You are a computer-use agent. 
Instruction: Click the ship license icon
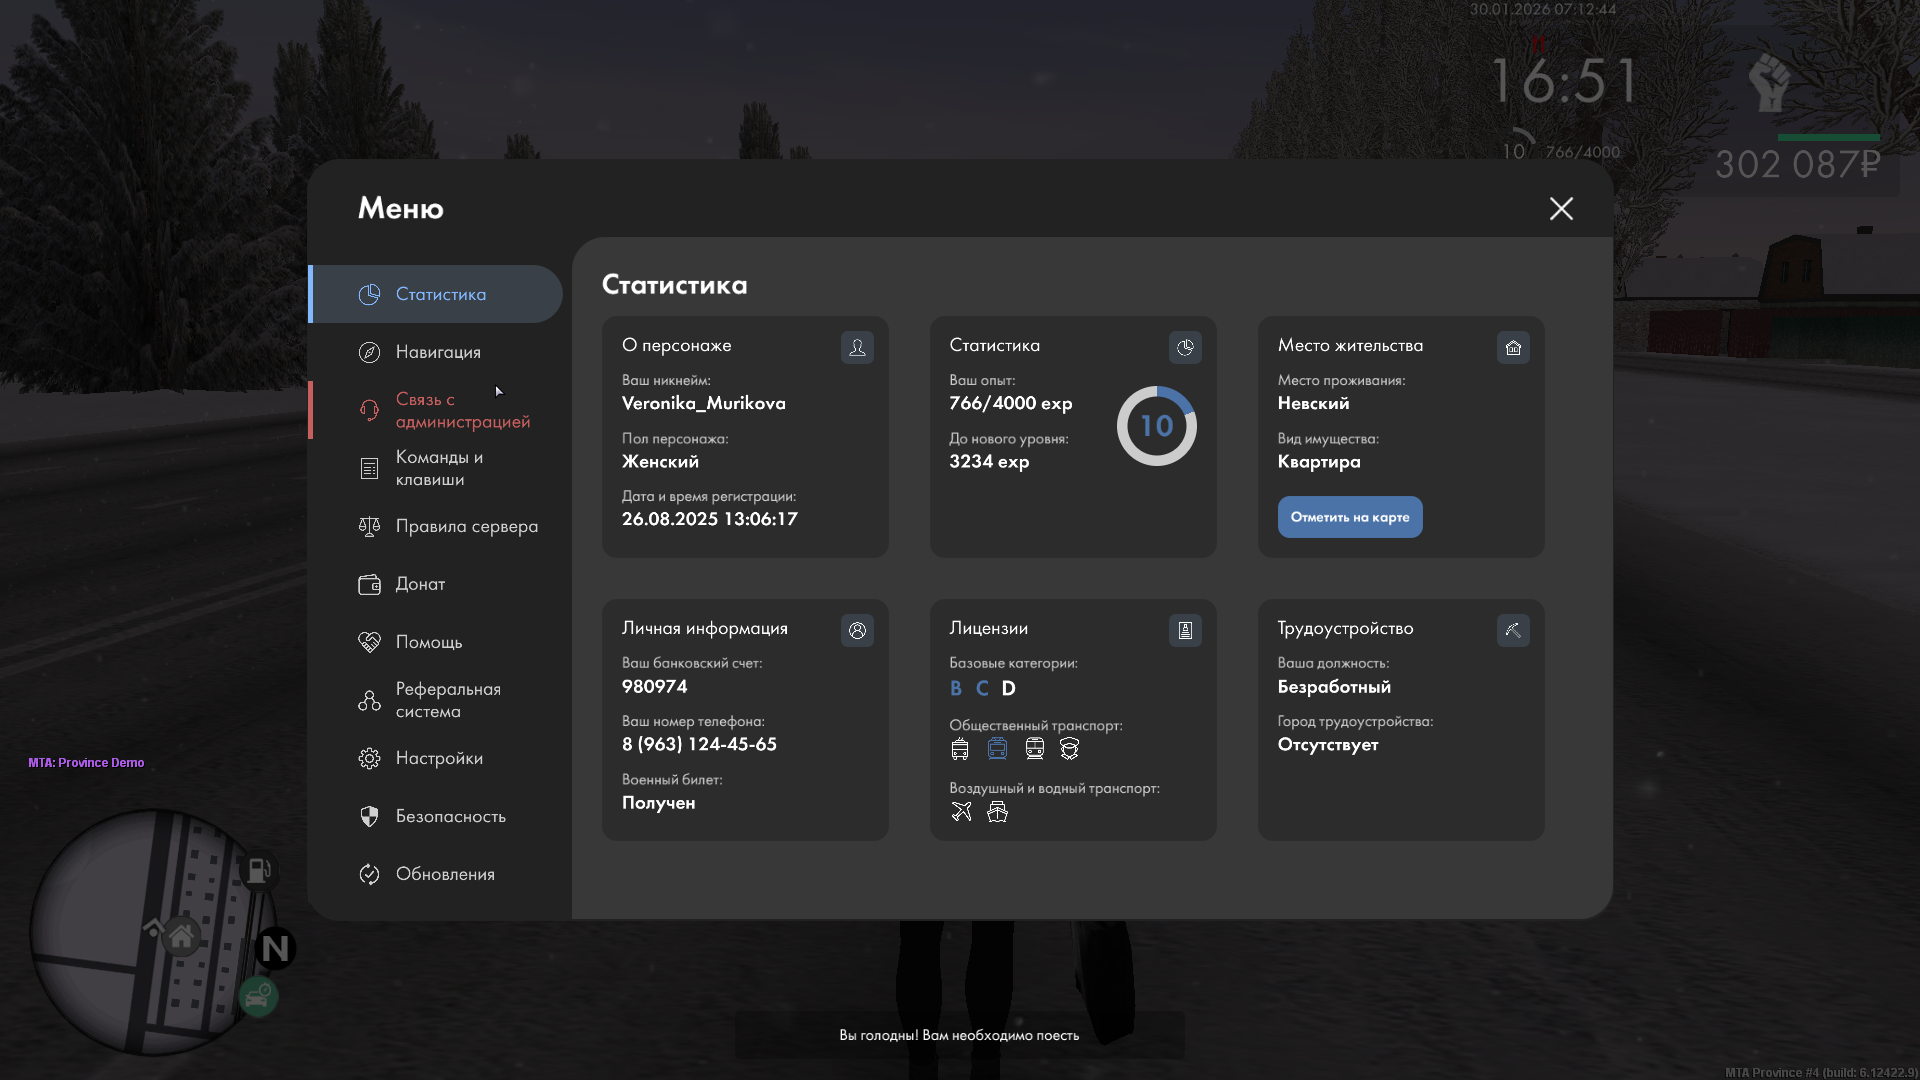pyautogui.click(x=997, y=812)
